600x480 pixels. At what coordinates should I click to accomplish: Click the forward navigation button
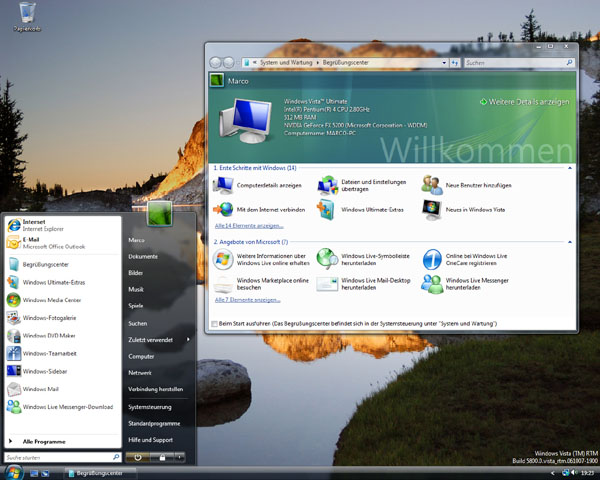[x=228, y=62]
